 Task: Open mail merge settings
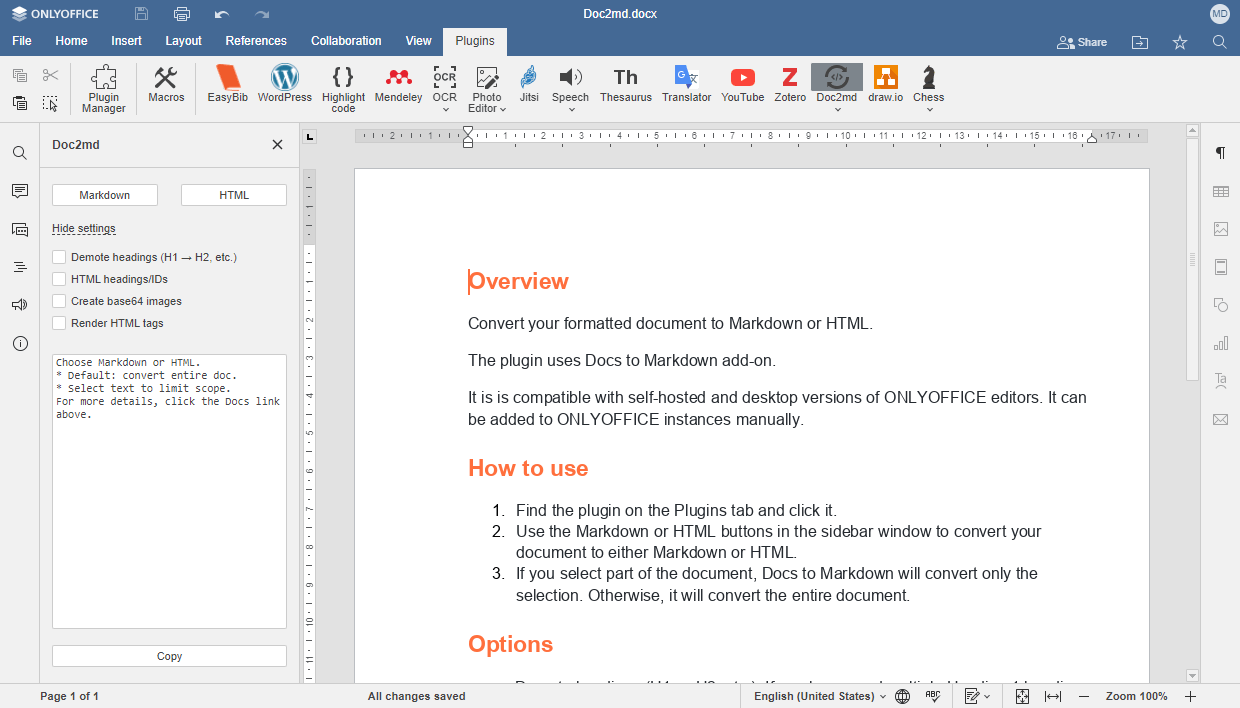[1221, 419]
